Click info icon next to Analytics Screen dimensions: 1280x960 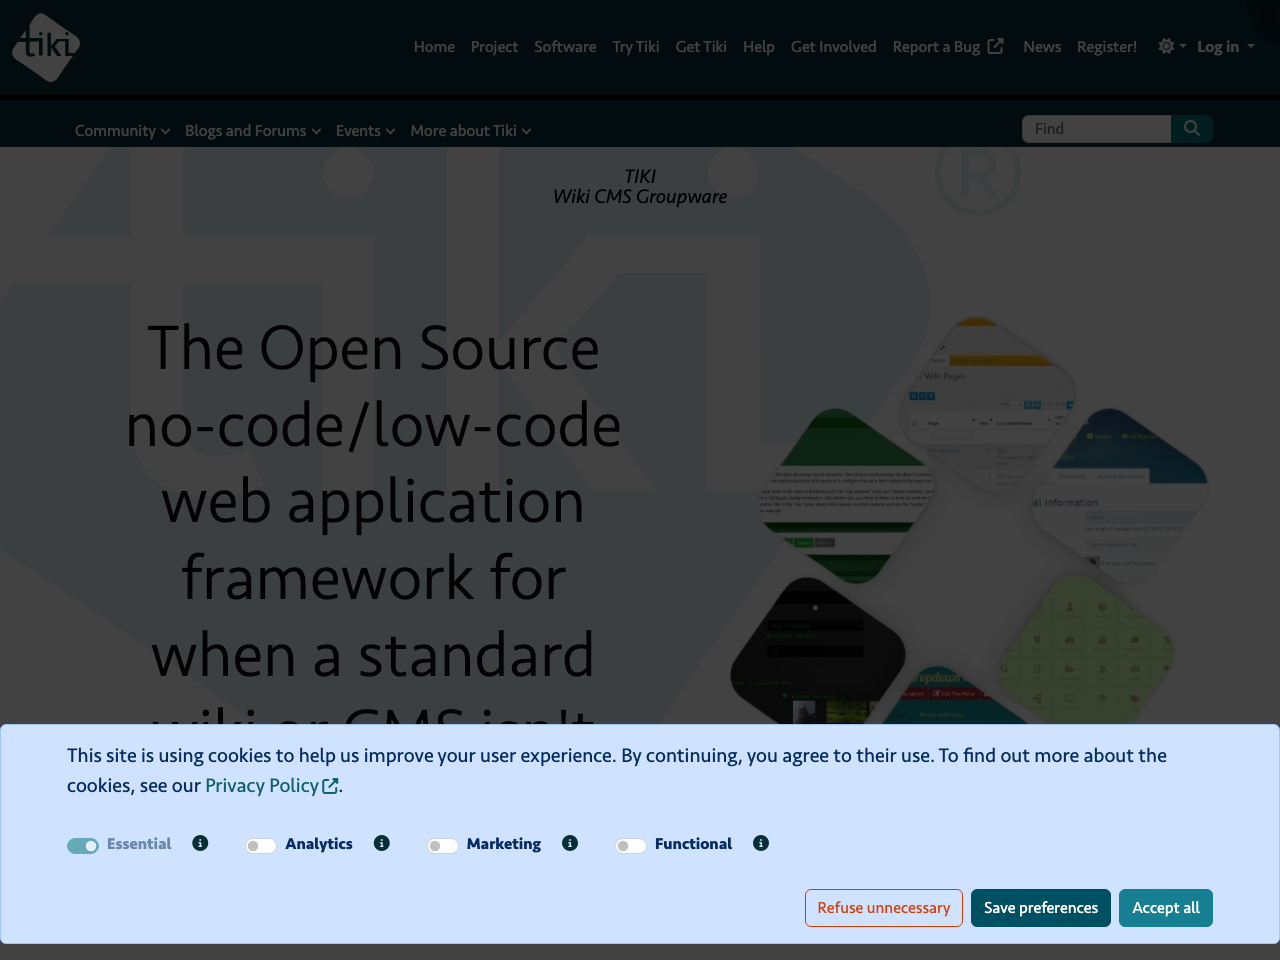tap(381, 844)
